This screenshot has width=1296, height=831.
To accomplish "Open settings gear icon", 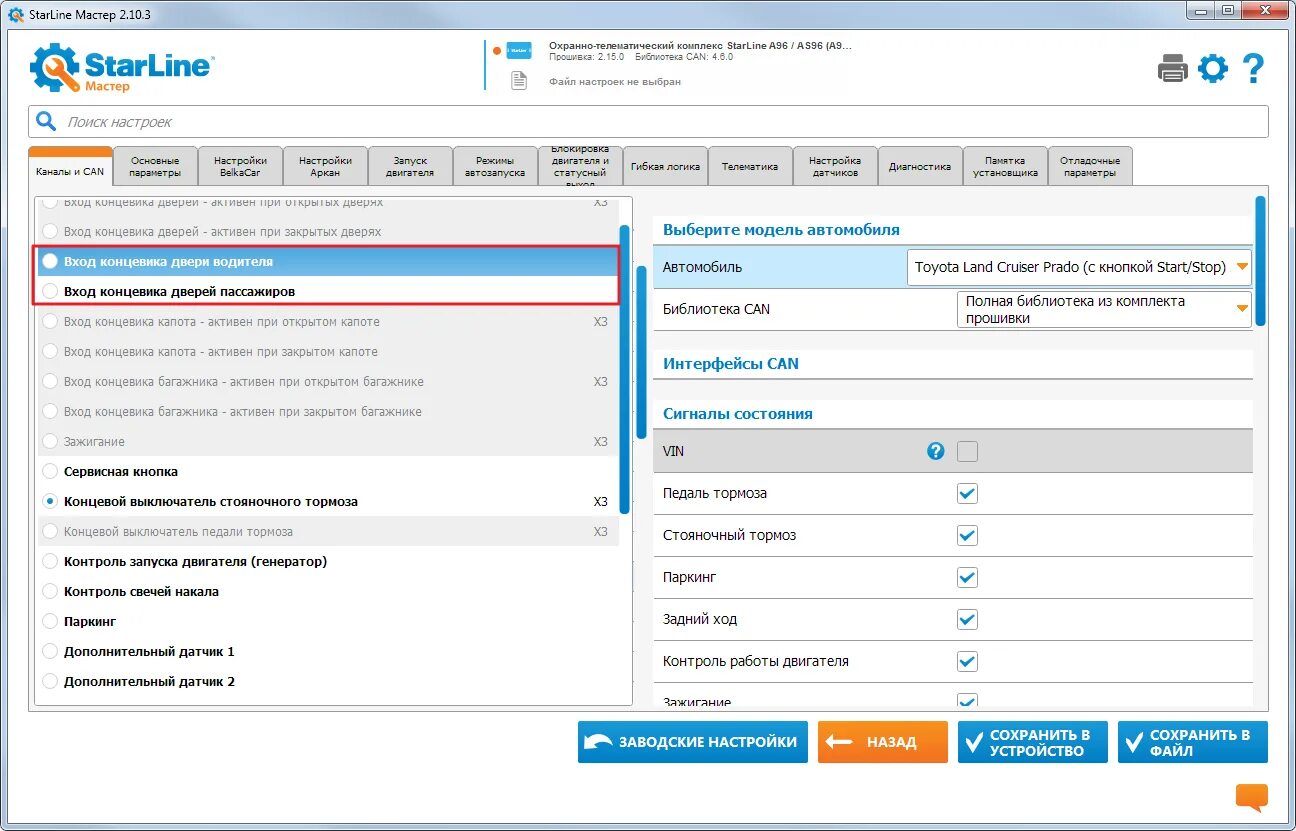I will coord(1213,68).
